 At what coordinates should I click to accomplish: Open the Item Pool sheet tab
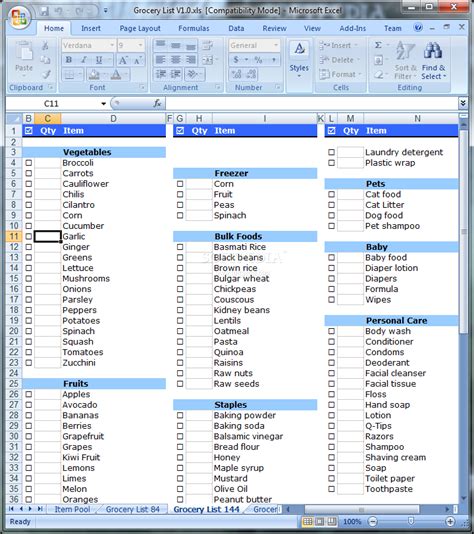73,509
